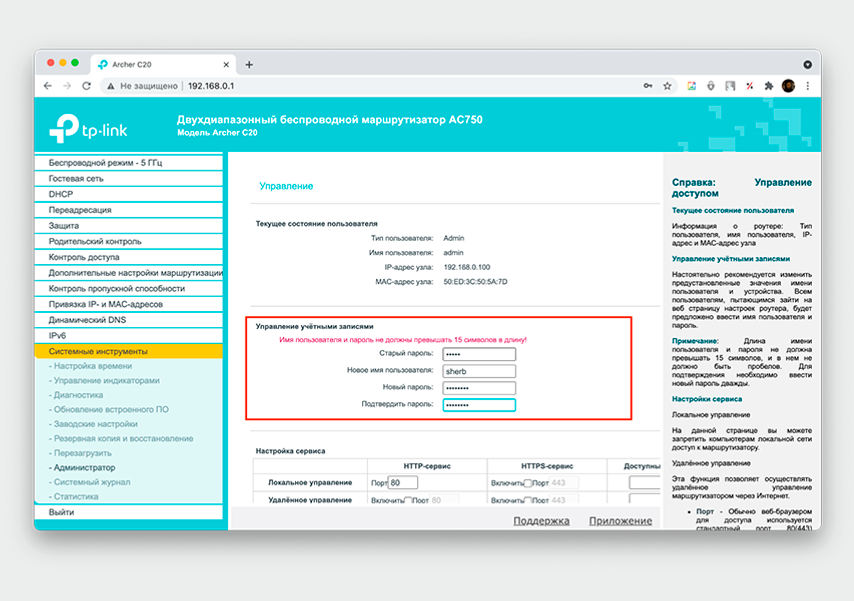Open Переадресация menu item
The width and height of the screenshot is (854, 601).
pyautogui.click(x=129, y=210)
